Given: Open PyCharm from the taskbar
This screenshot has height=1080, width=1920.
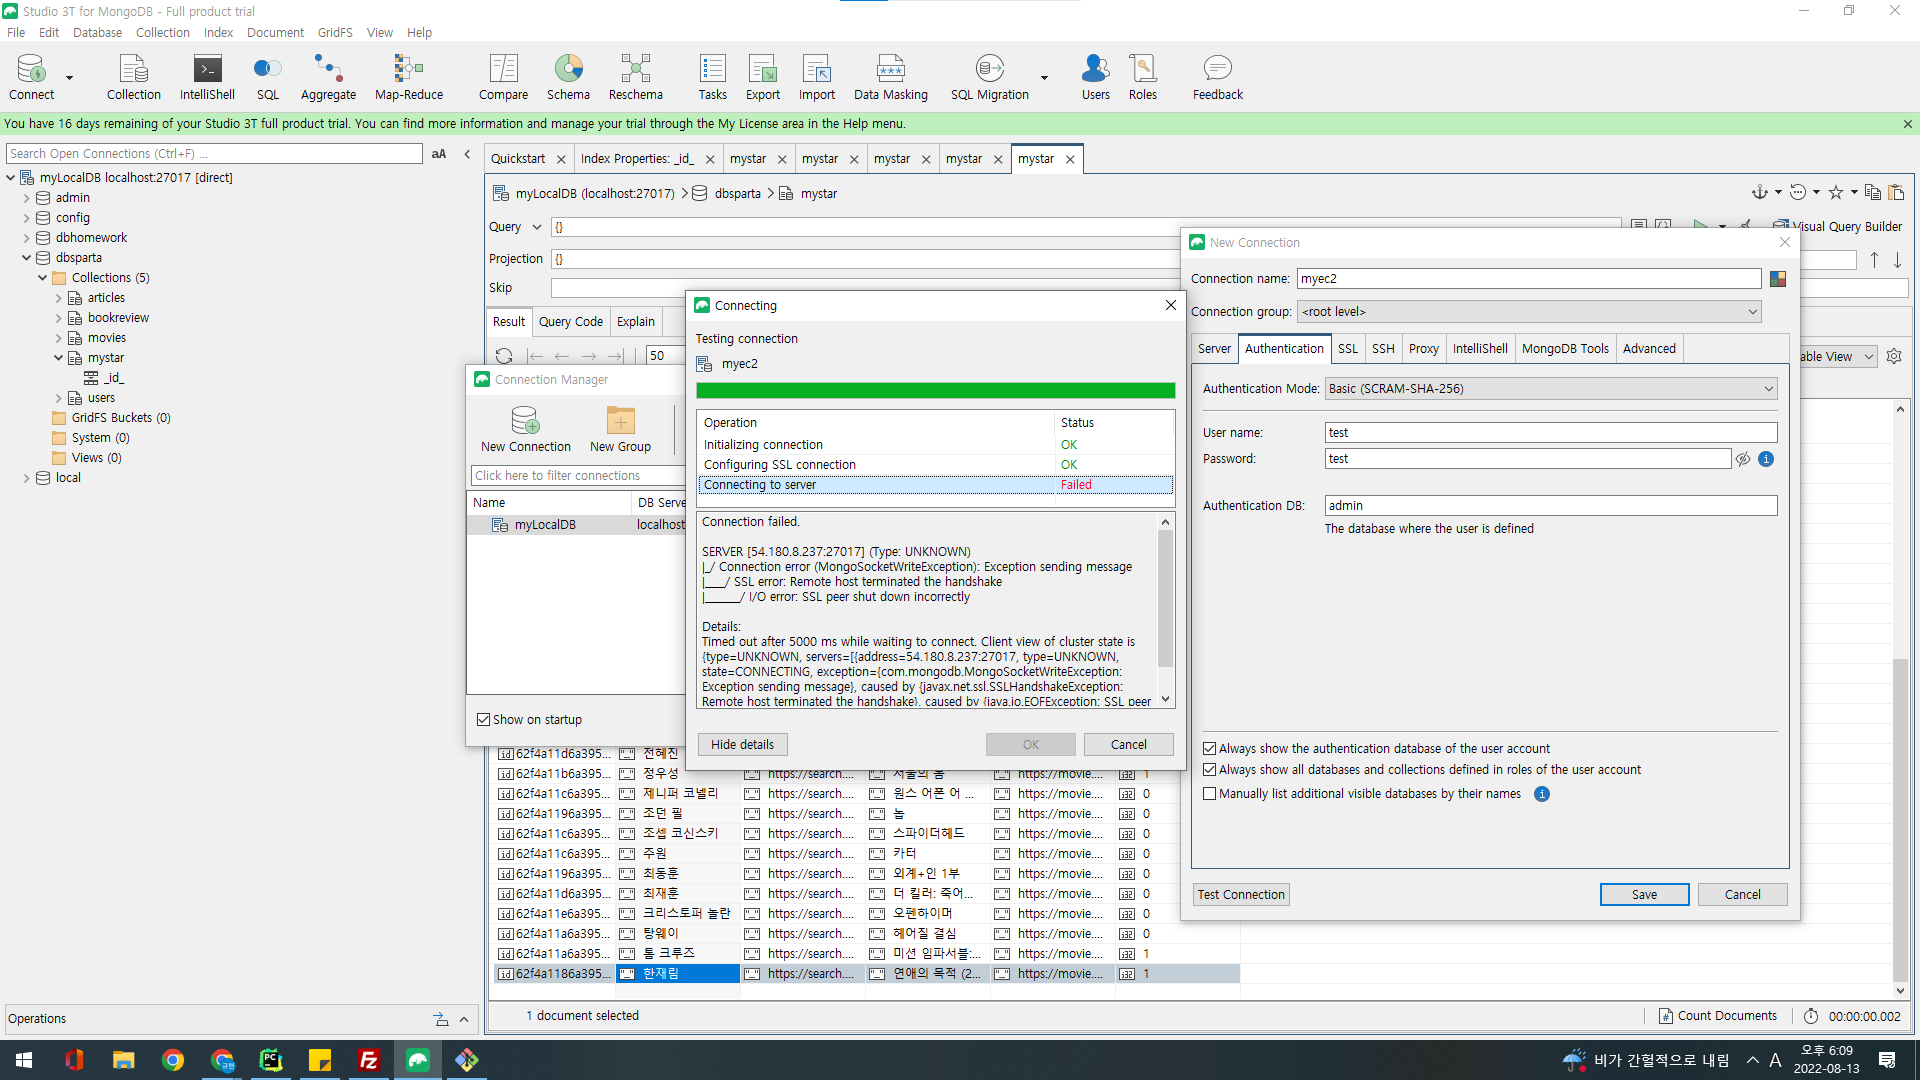Looking at the screenshot, I should [271, 1060].
